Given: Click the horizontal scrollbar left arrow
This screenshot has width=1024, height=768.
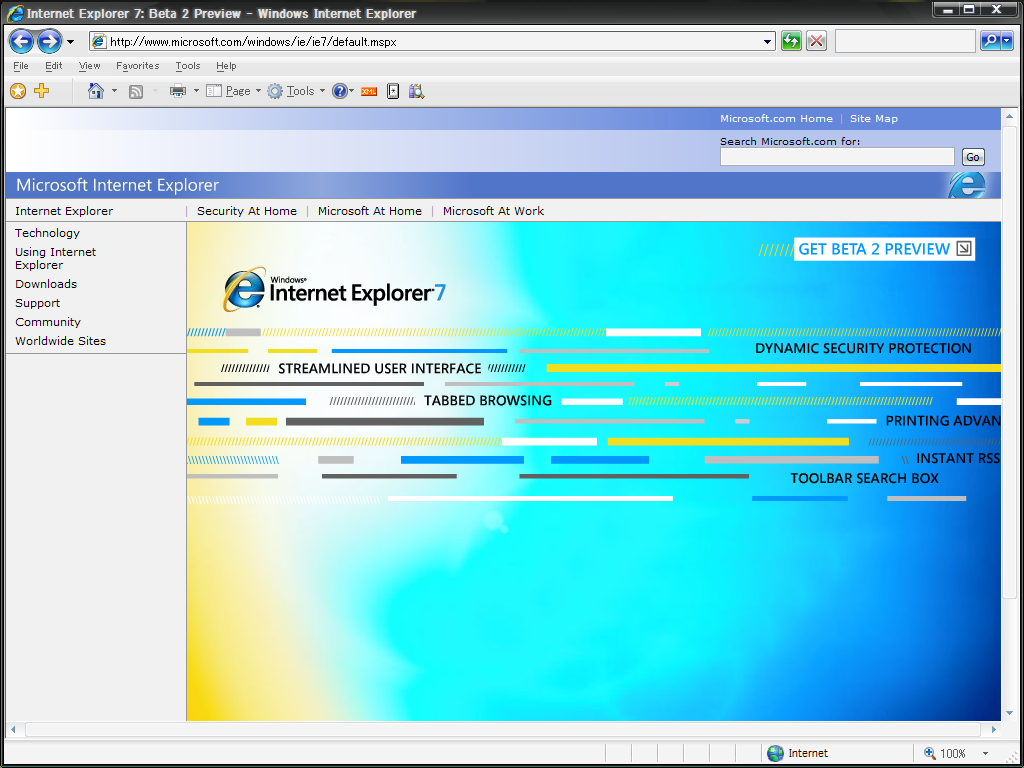Looking at the screenshot, I should [13, 729].
